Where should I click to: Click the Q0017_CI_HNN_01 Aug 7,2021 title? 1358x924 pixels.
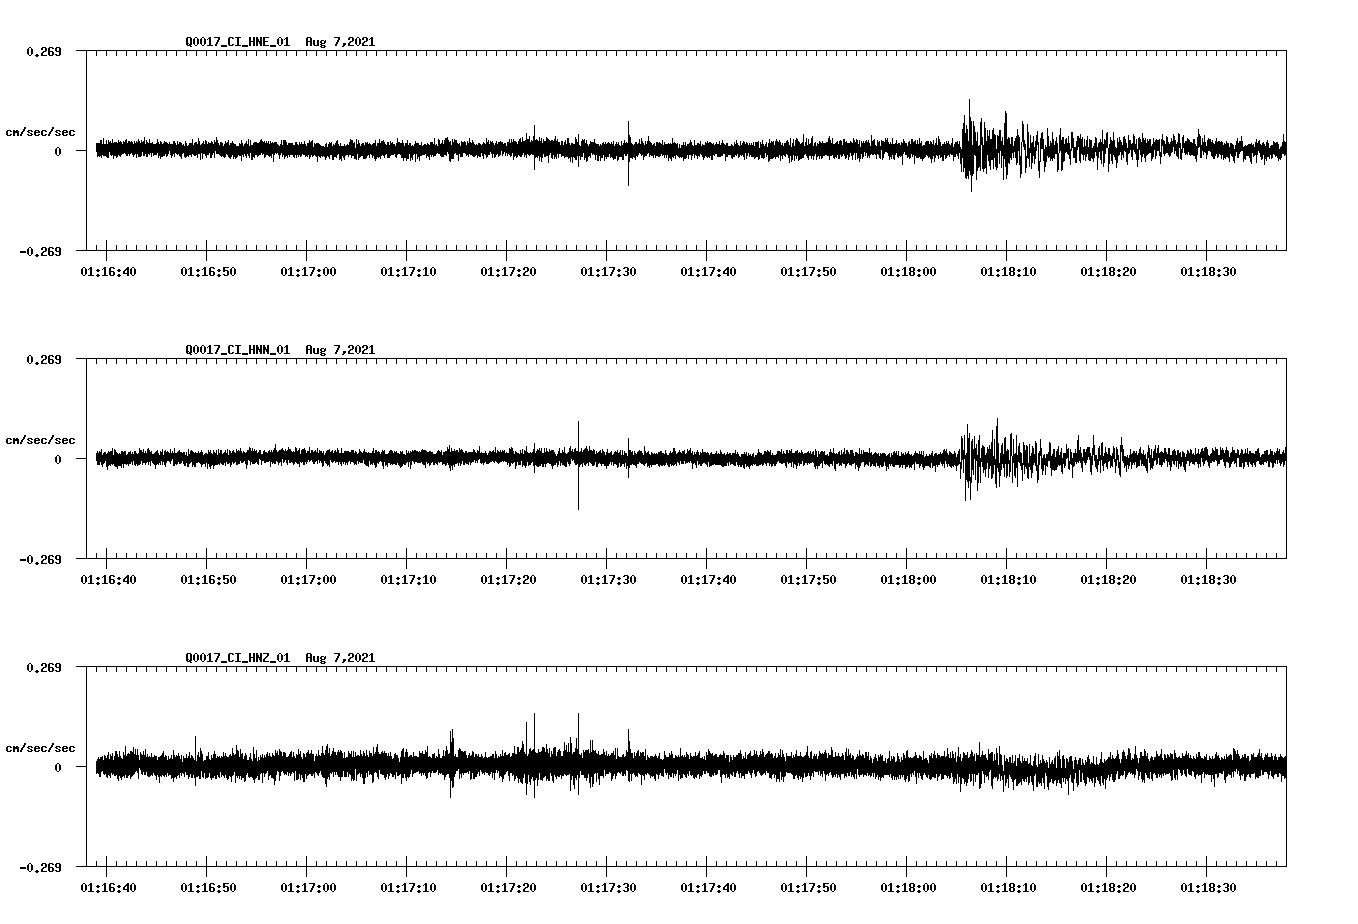(x=280, y=350)
